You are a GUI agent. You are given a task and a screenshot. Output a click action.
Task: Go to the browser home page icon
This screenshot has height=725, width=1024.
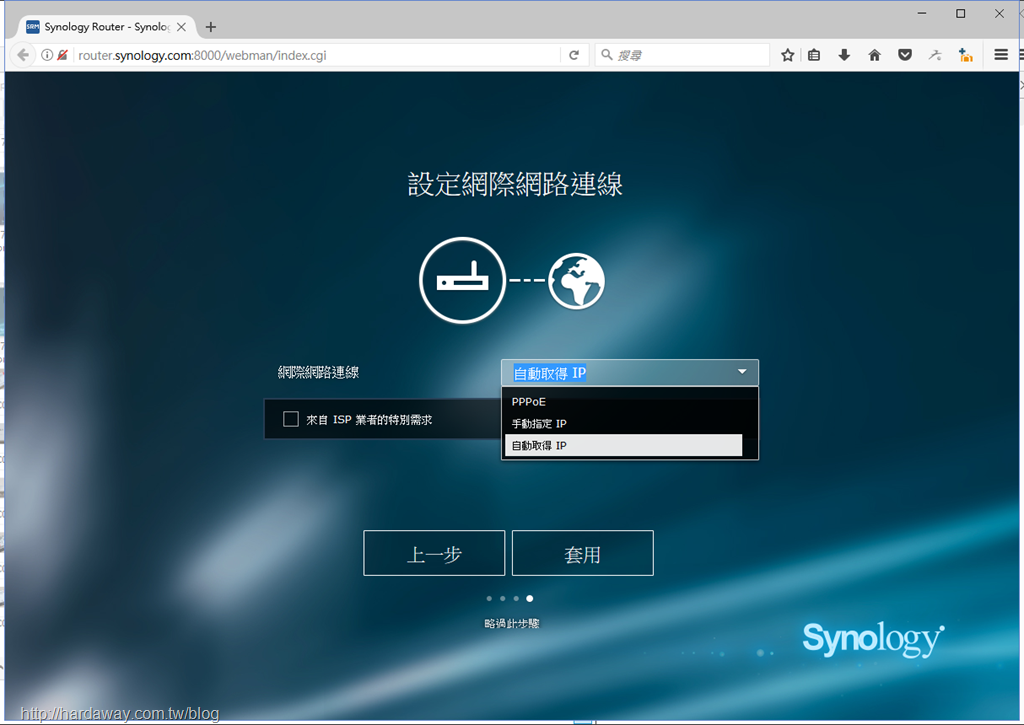pyautogui.click(x=874, y=55)
